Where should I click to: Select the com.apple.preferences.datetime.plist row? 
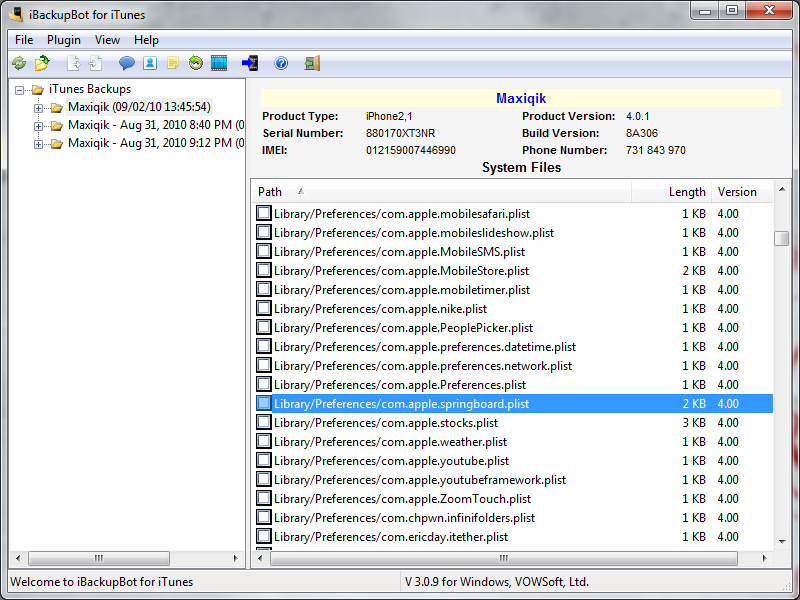(x=513, y=346)
